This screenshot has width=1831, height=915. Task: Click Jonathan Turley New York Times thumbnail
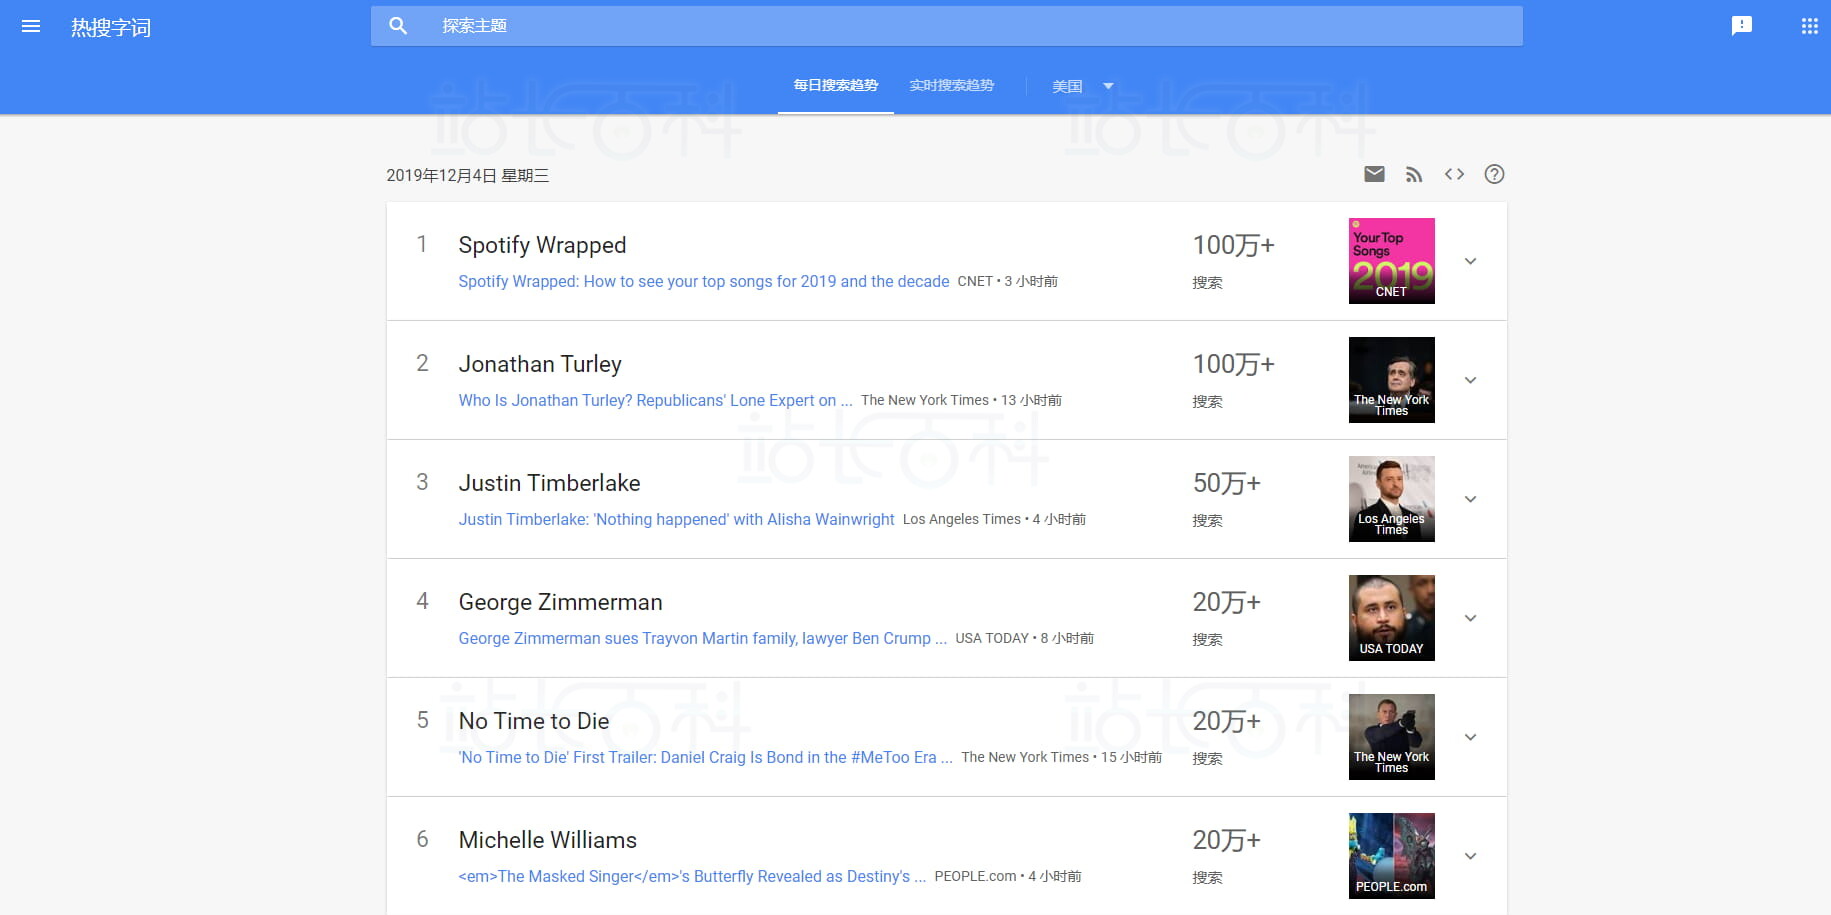pos(1391,380)
